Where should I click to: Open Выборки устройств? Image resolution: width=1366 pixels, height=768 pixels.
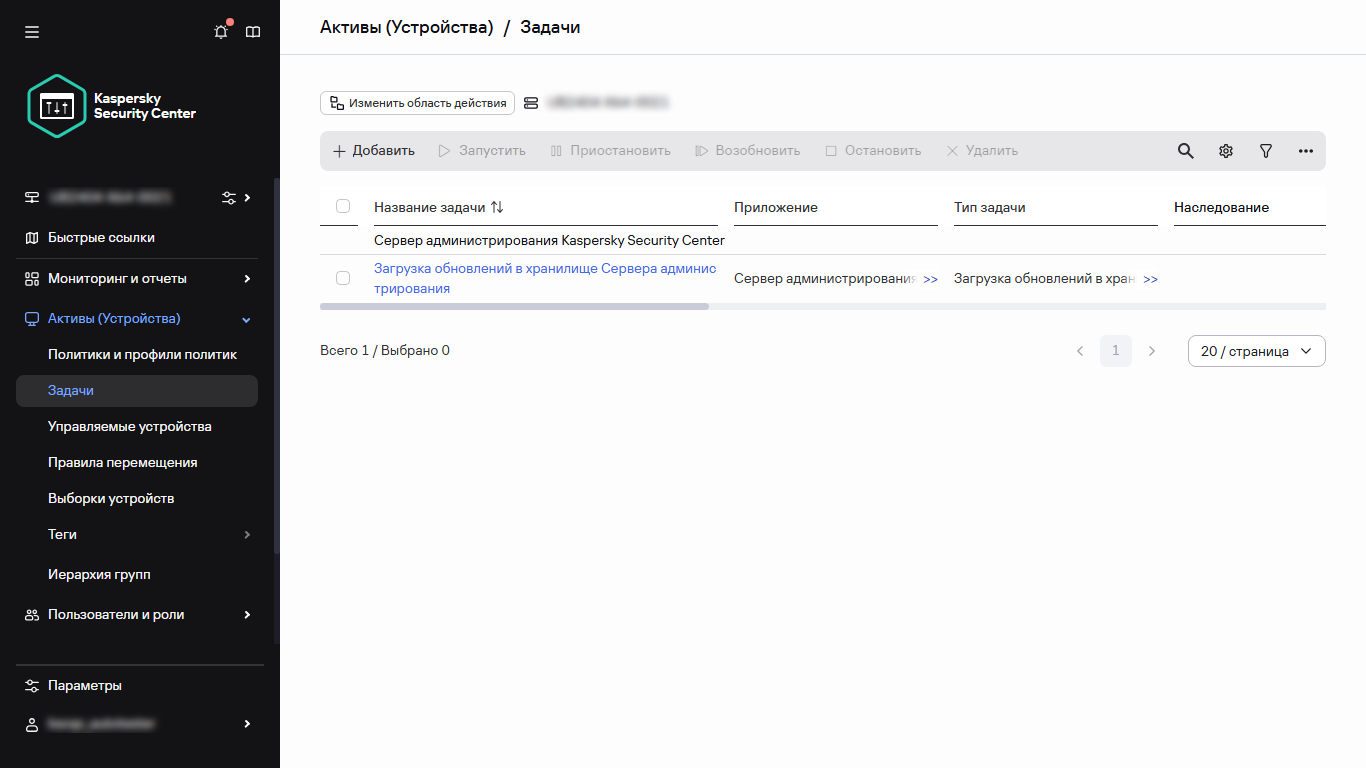point(111,499)
